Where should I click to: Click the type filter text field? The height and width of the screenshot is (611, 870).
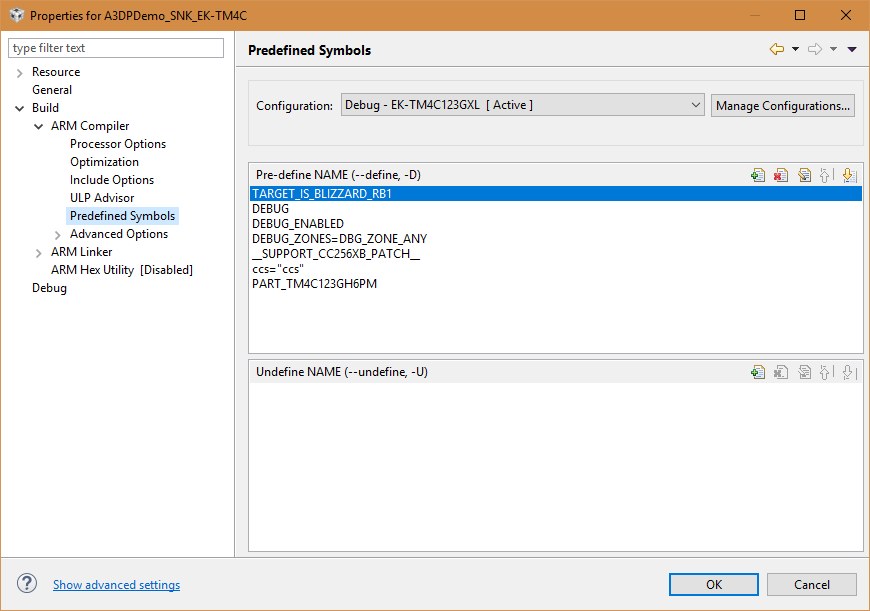pyautogui.click(x=116, y=48)
